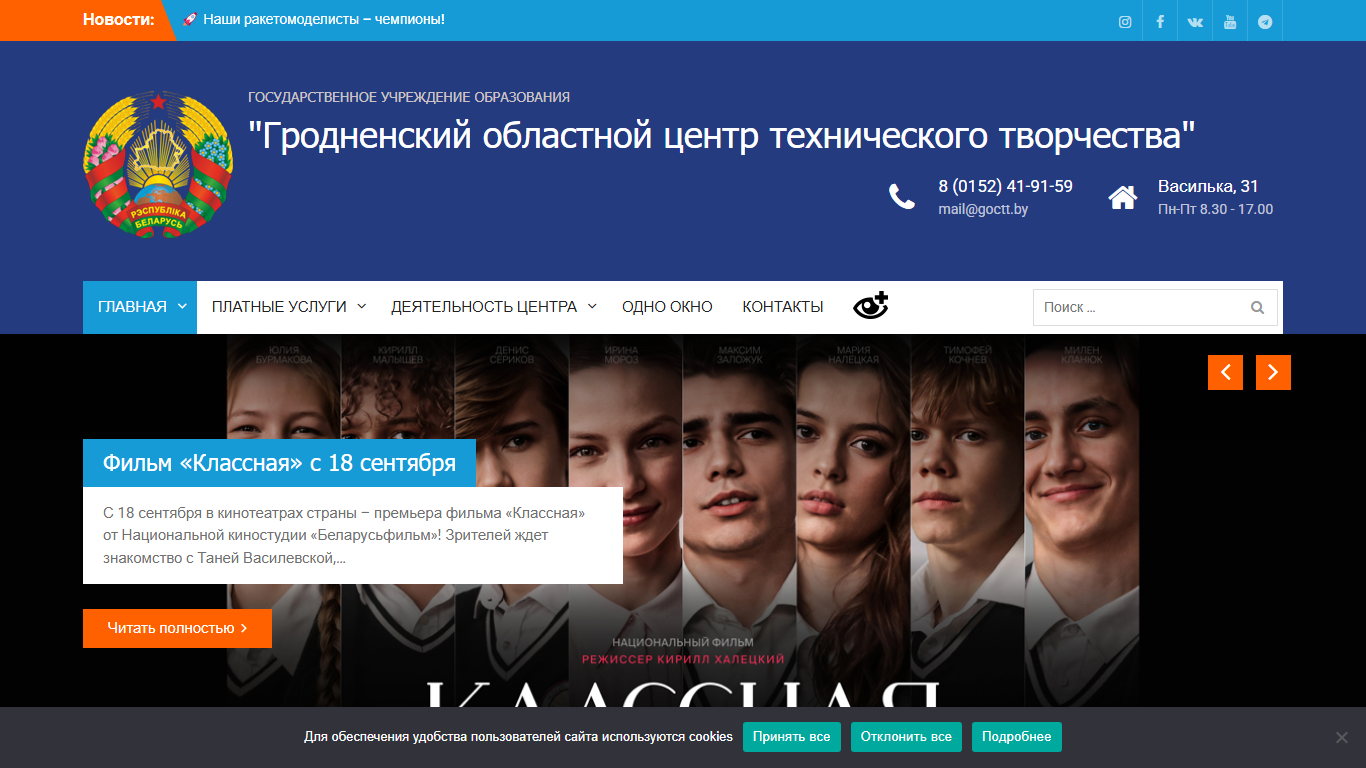Click the rocket icon in news ticker

(x=190, y=19)
